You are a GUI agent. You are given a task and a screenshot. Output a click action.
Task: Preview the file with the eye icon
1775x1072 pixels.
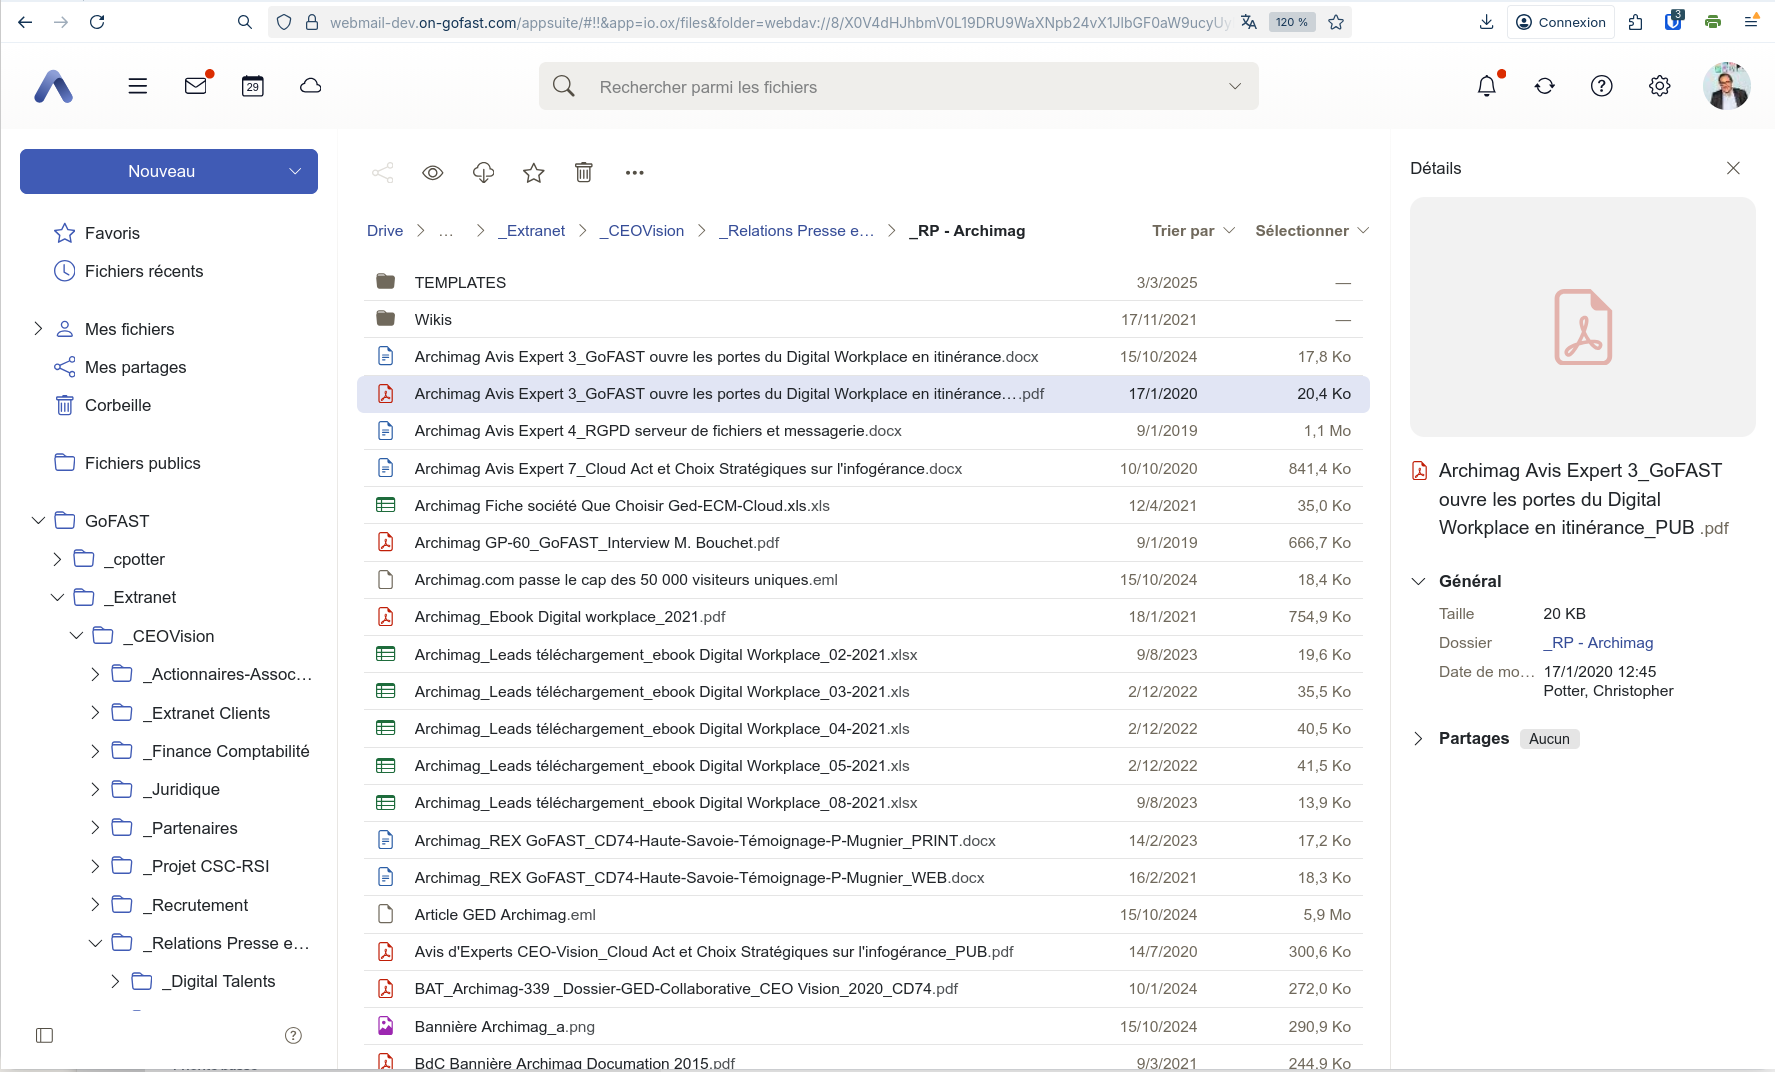click(433, 172)
